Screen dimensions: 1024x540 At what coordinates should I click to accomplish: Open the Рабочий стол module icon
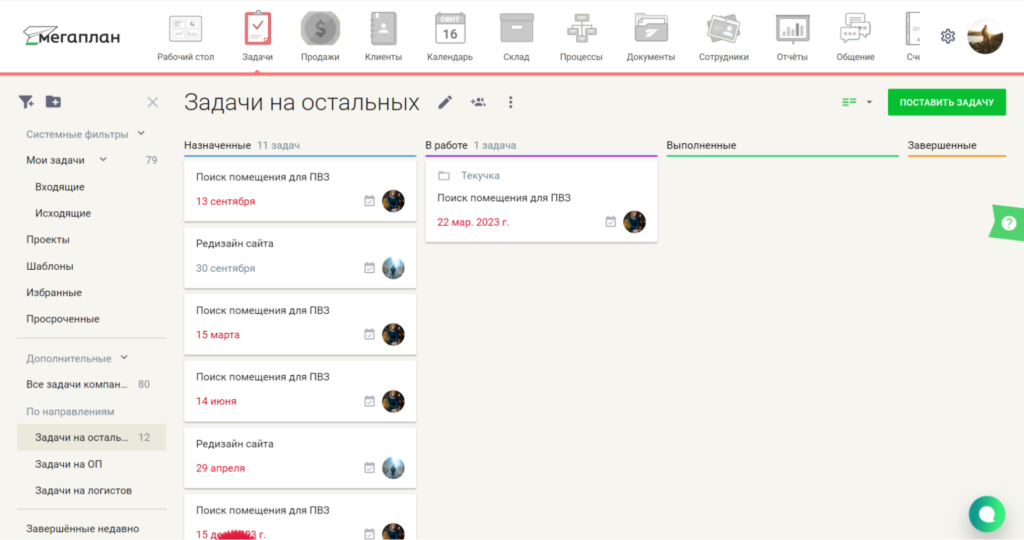[x=185, y=29]
